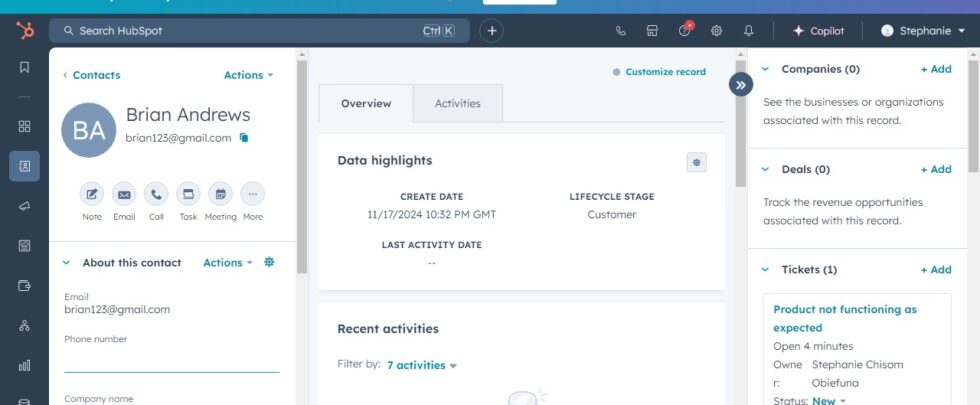
Task: Copy the email address with copy icon
Action: pyautogui.click(x=243, y=138)
